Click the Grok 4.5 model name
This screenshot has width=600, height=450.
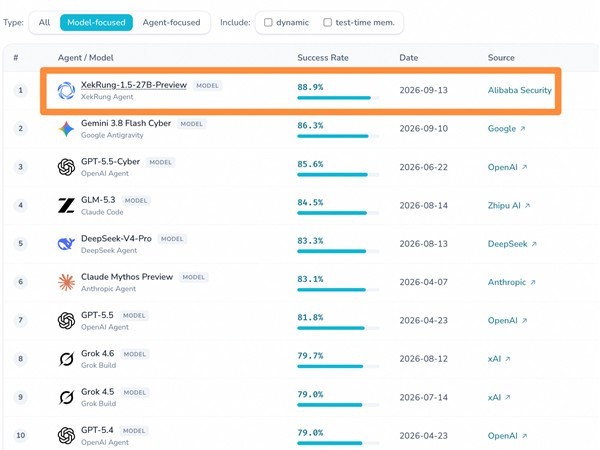click(98, 392)
